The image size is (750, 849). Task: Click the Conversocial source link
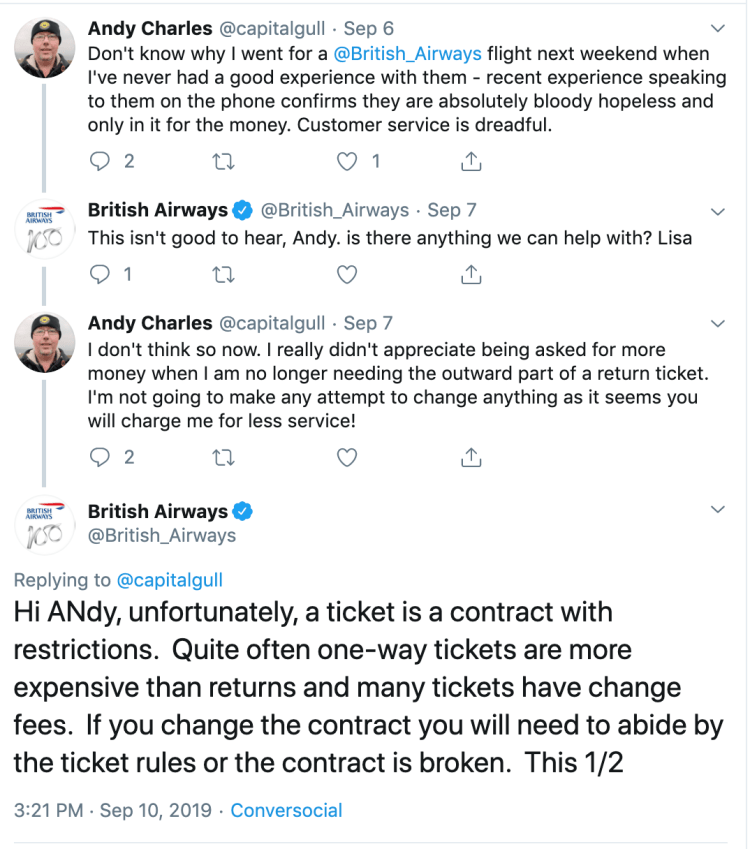click(x=286, y=810)
